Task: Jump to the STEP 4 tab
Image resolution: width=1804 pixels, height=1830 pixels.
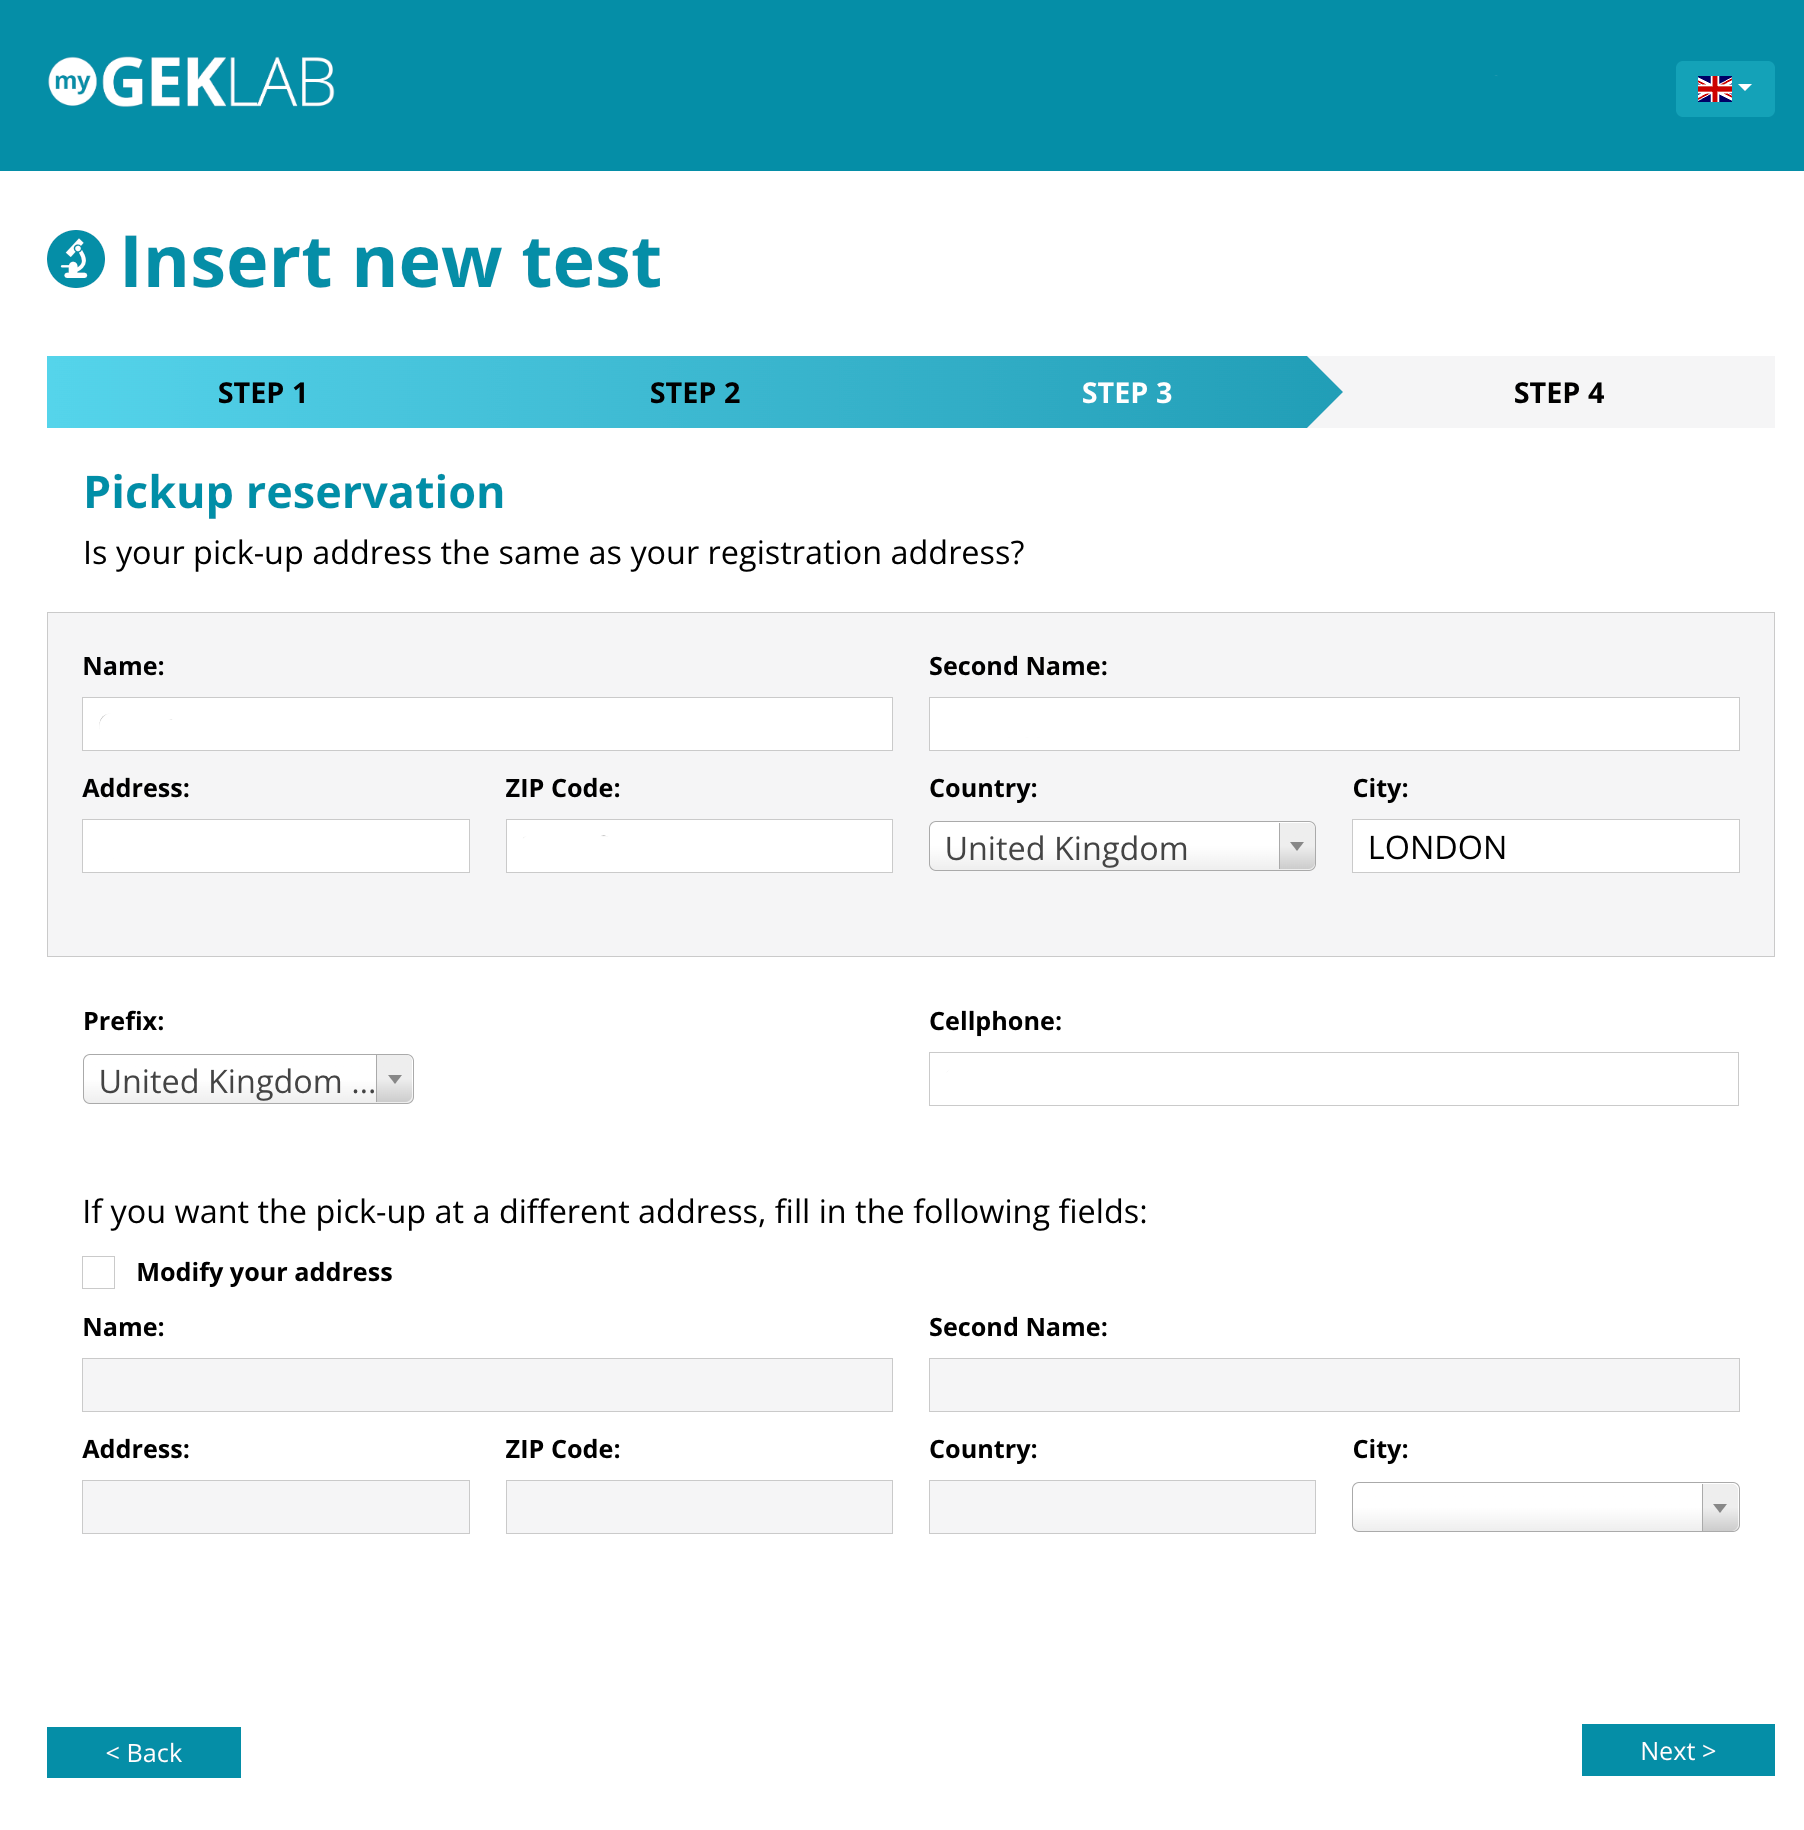Action: 1558,393
